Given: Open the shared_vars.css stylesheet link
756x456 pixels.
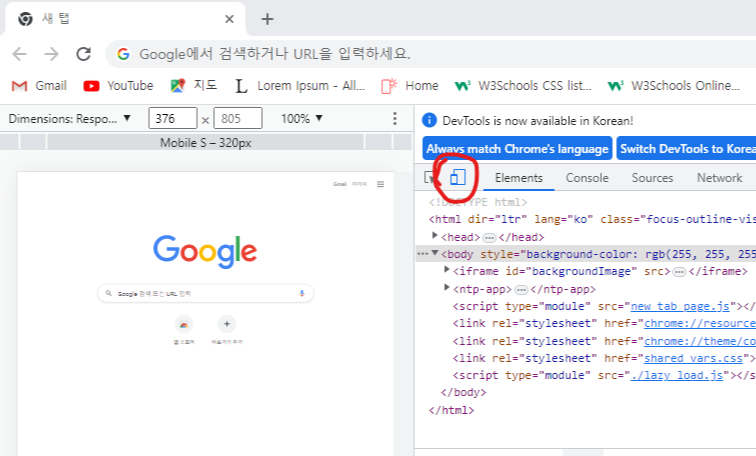Looking at the screenshot, I should 693,359.
